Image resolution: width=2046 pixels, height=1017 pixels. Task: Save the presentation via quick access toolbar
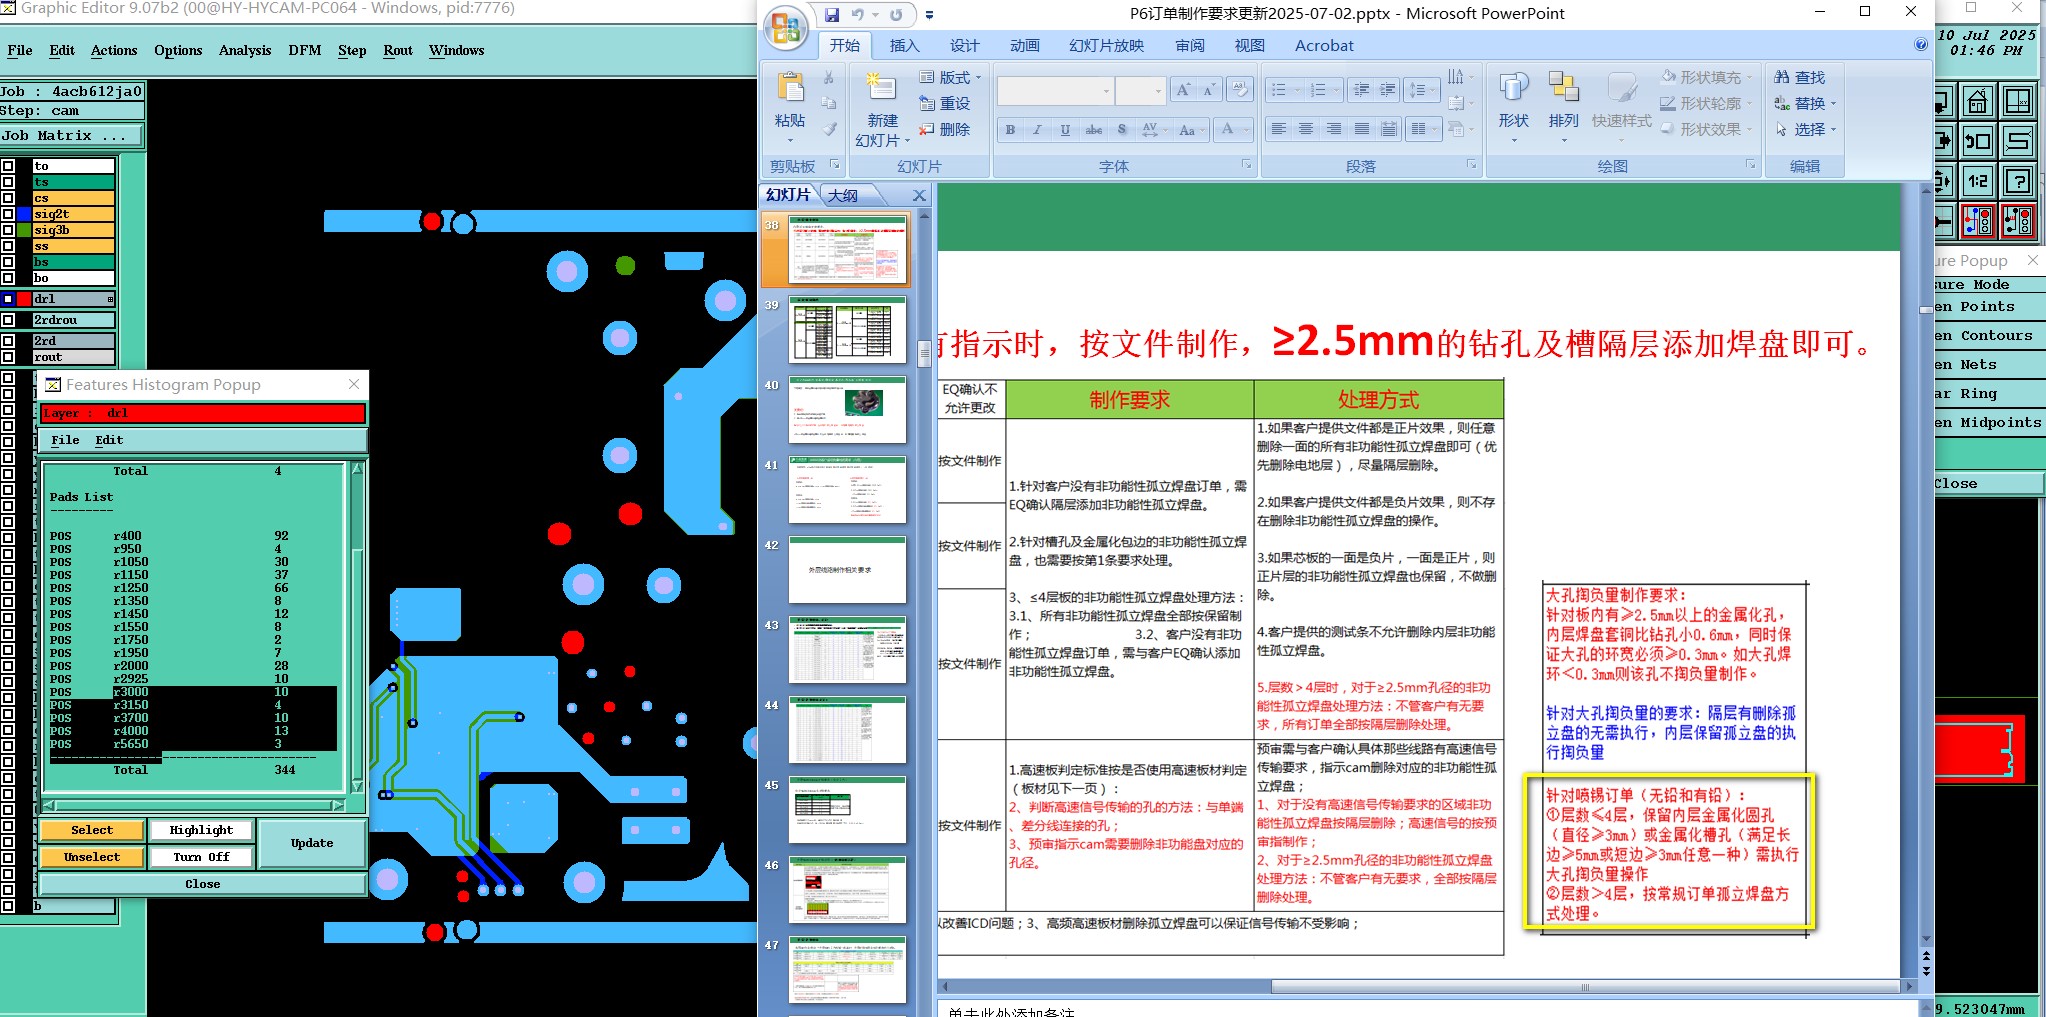[832, 15]
